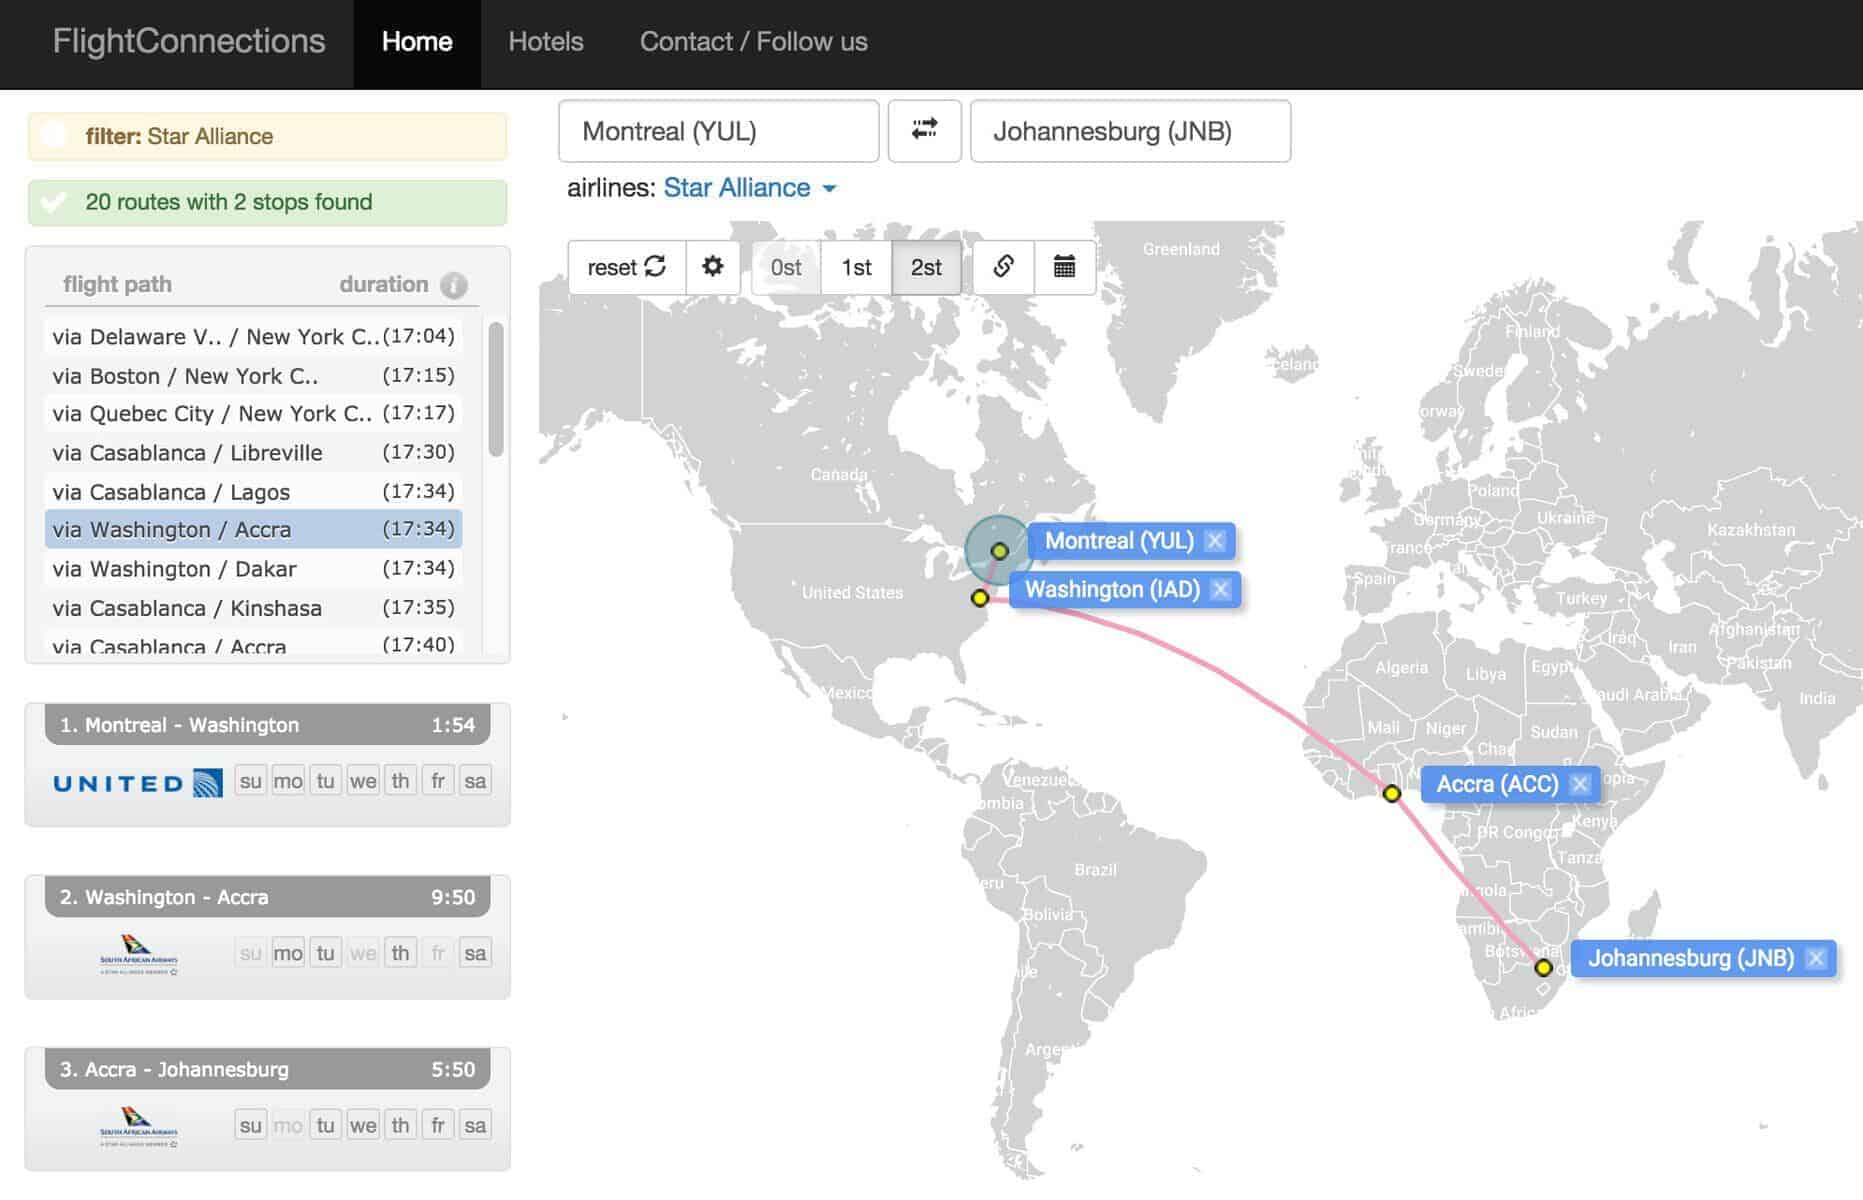This screenshot has width=1863, height=1200.
Task: Toggle the 0st direct flights filter
Action: [x=786, y=267]
